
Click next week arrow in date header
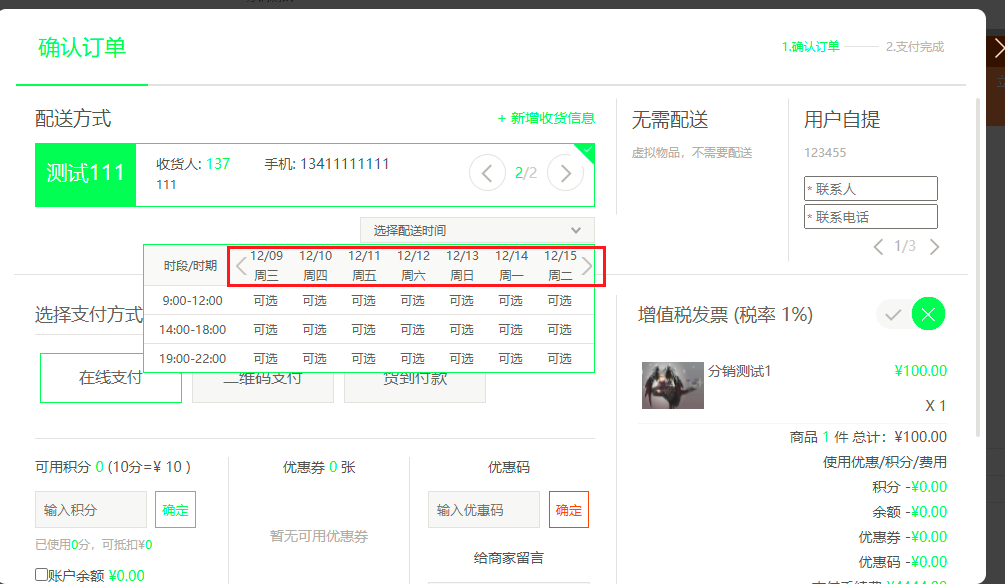[587, 266]
